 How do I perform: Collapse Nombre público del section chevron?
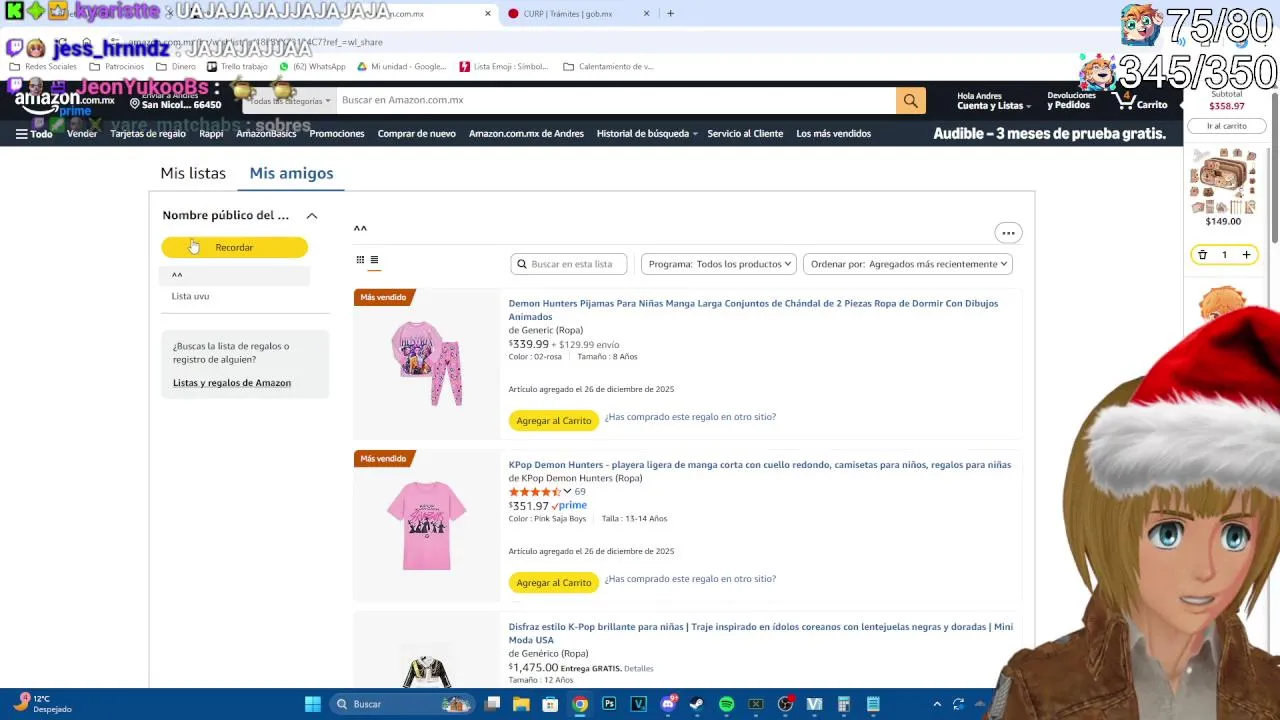312,216
